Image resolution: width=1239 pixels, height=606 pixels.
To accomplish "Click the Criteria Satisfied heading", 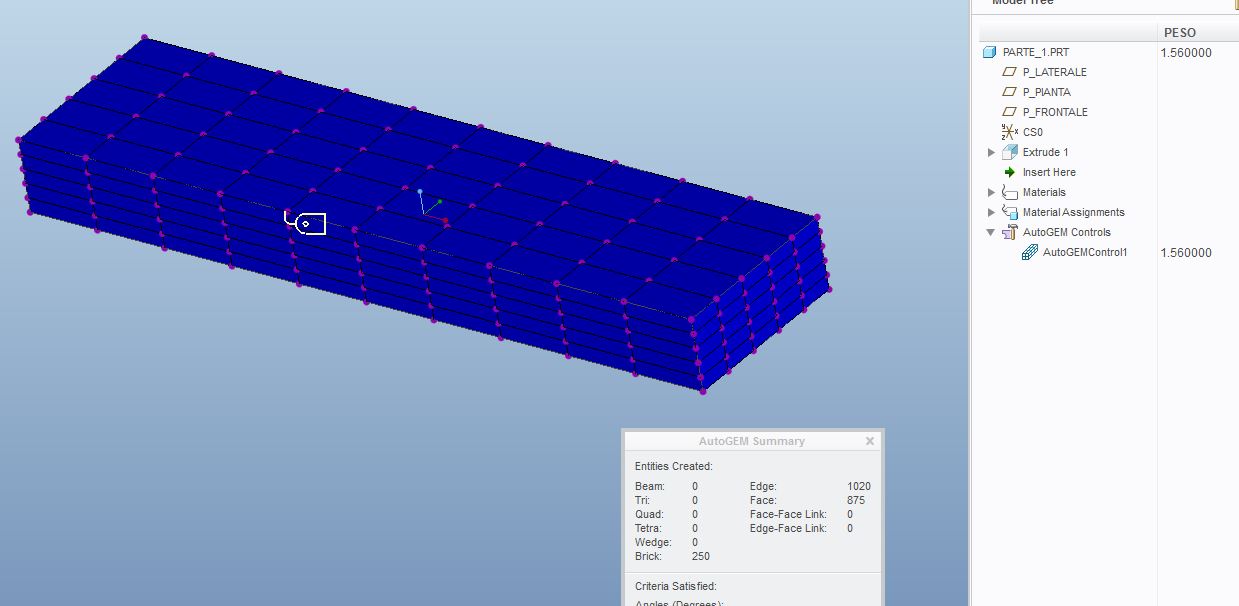I will coord(675,586).
